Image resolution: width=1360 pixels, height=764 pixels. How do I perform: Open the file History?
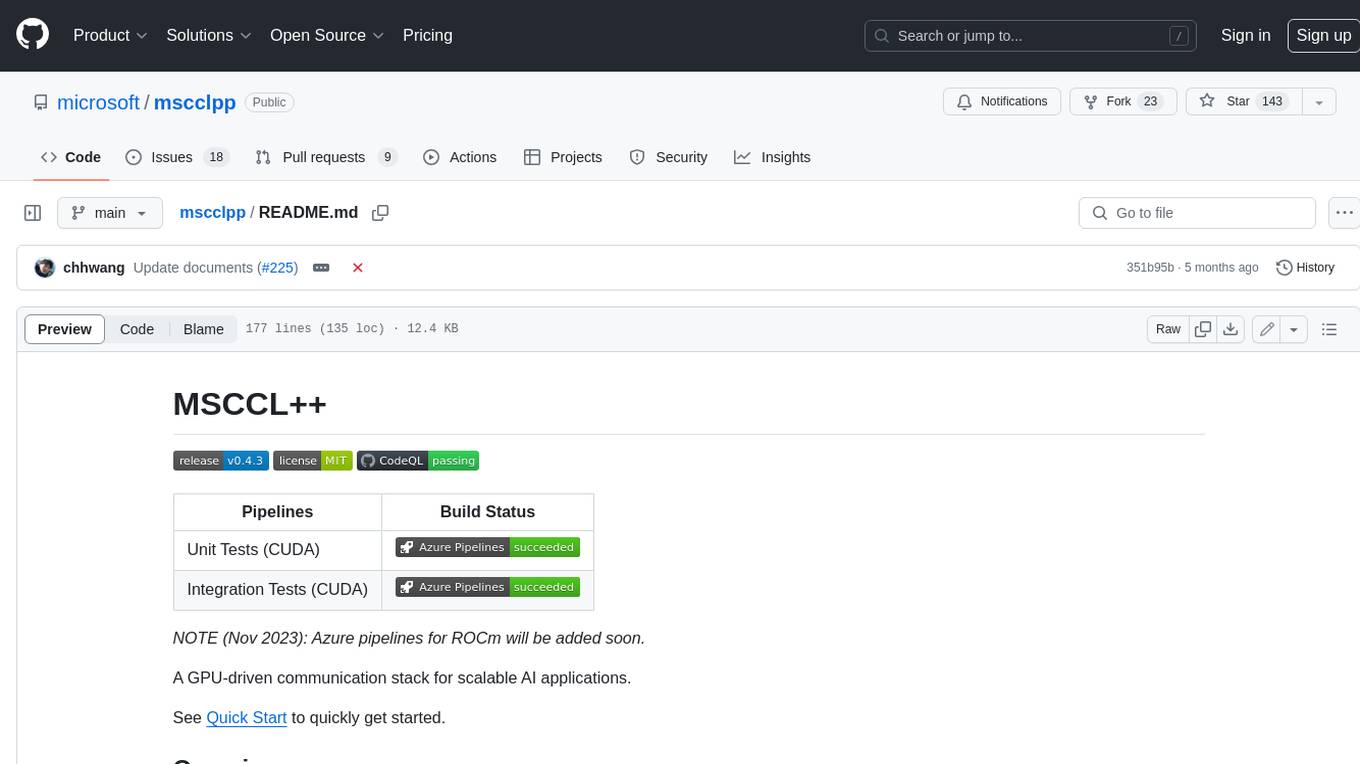point(1305,268)
